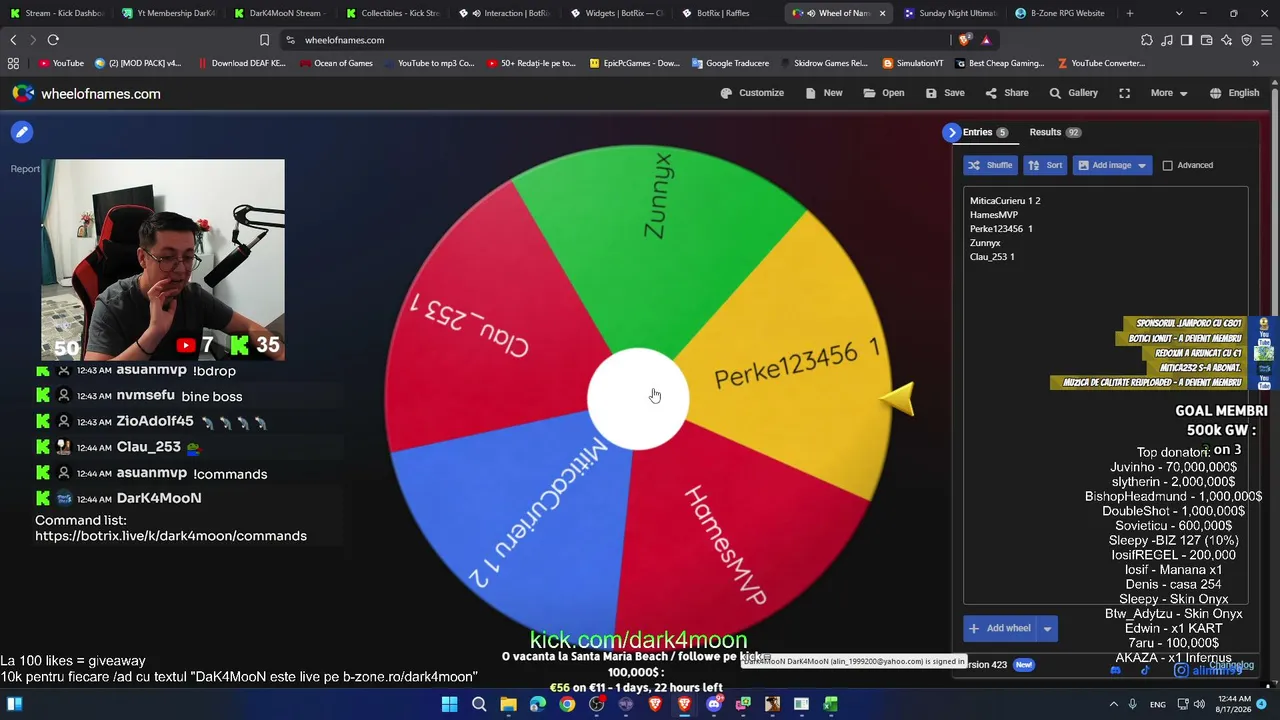Change language from English selector

(x=1234, y=93)
